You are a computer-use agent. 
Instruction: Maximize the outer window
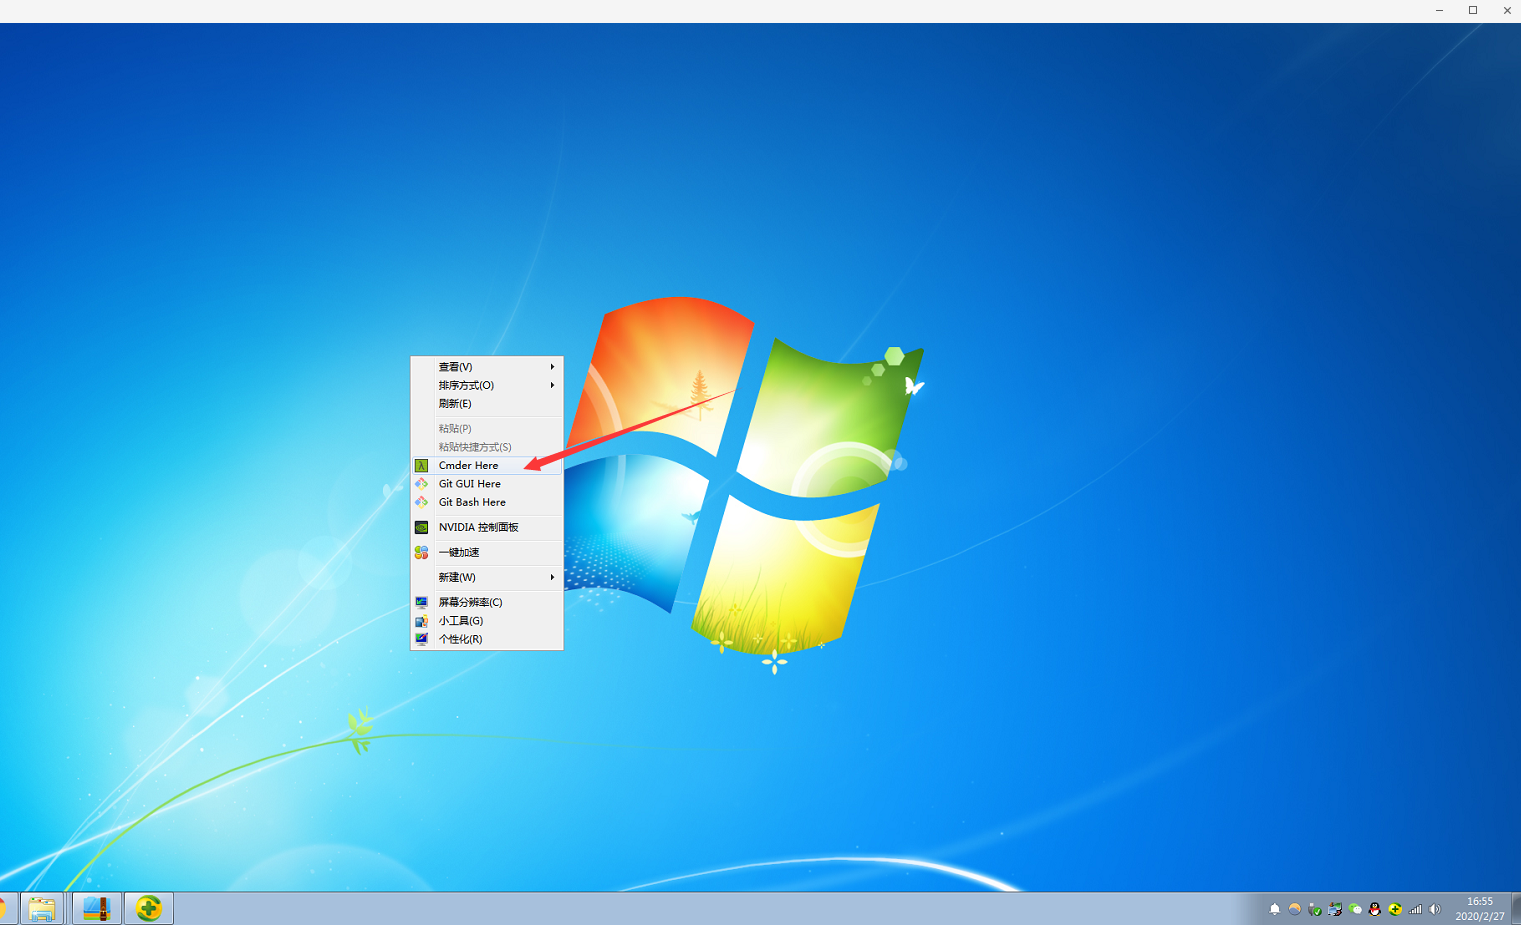[x=1473, y=10]
